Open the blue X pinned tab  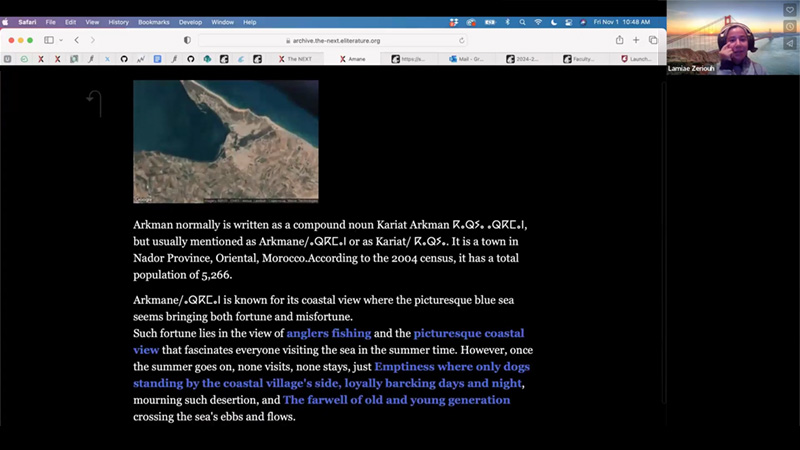point(107,59)
